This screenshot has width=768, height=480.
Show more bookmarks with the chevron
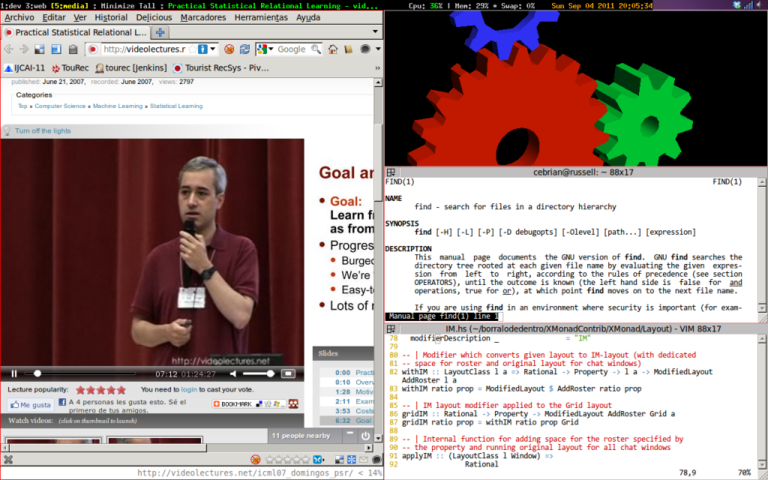[x=378, y=68]
